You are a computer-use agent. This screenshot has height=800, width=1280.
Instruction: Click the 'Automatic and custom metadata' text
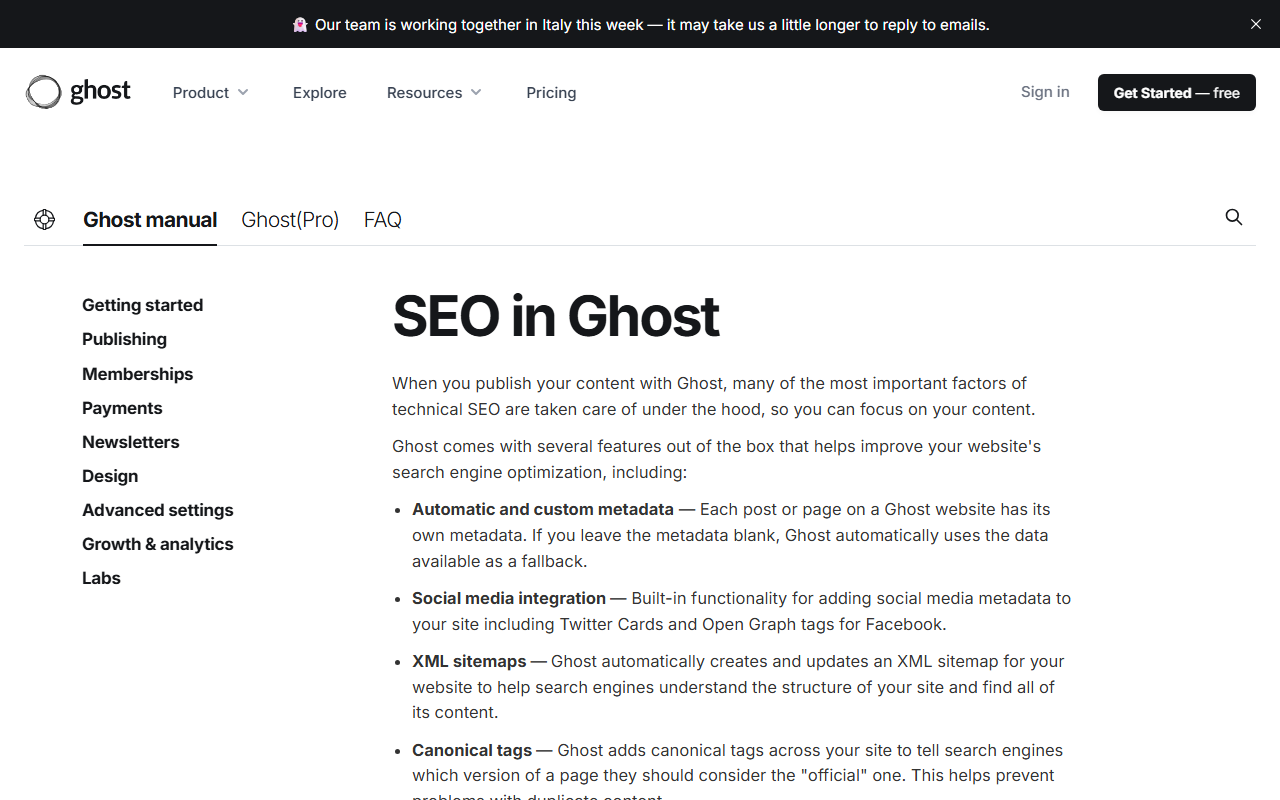pyautogui.click(x=543, y=509)
